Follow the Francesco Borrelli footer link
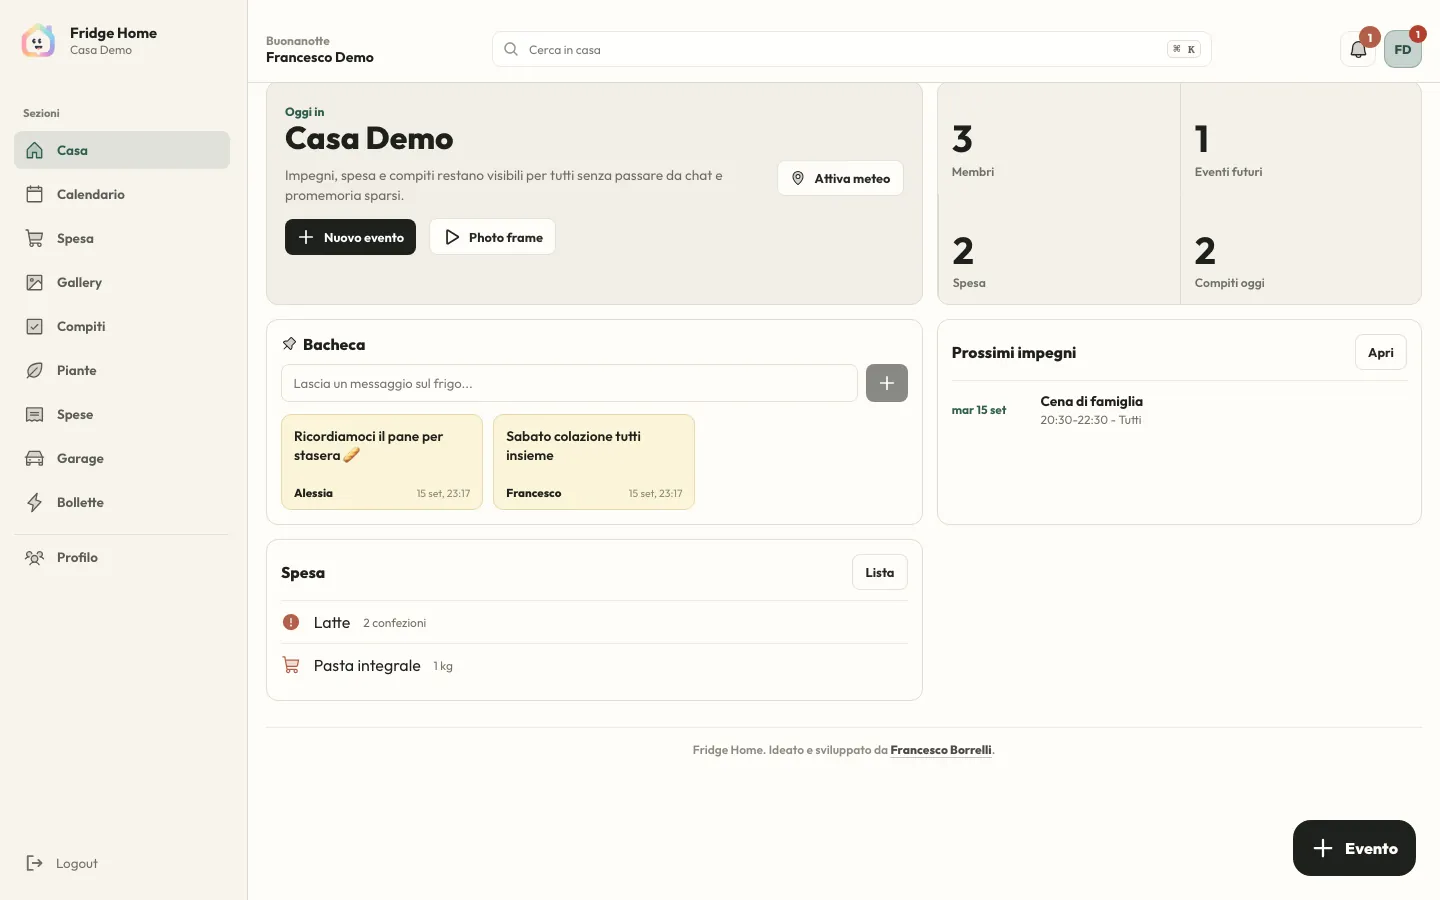This screenshot has height=900, width=1440. [941, 750]
